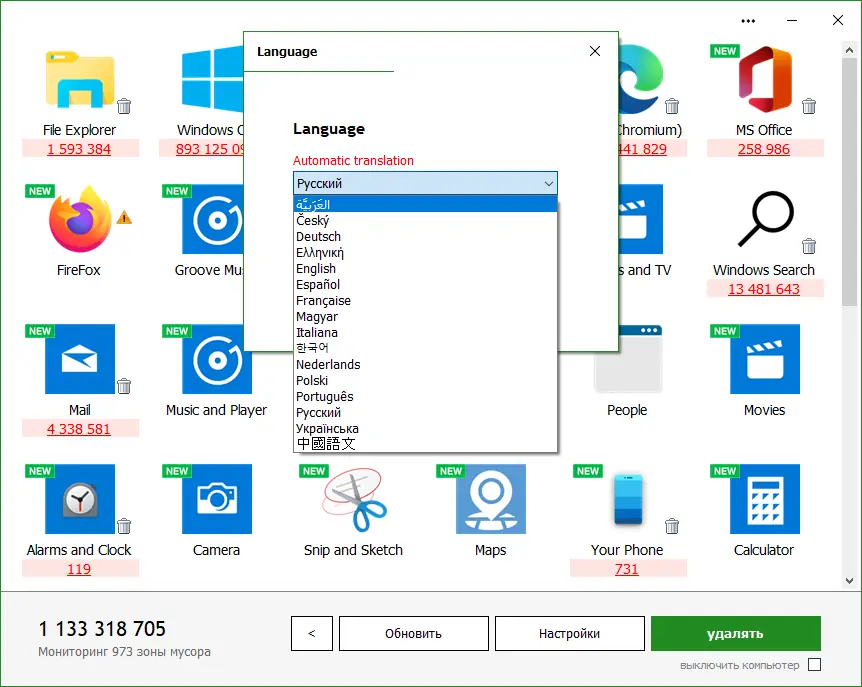Select the People app icon
This screenshot has width=862, height=687.
pyautogui.click(x=628, y=359)
